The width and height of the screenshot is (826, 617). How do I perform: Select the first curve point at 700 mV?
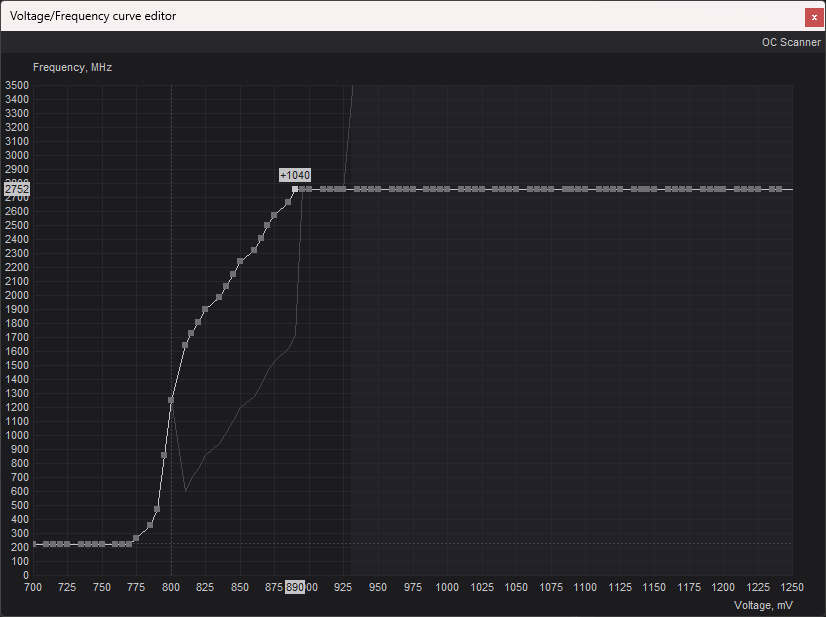34,544
